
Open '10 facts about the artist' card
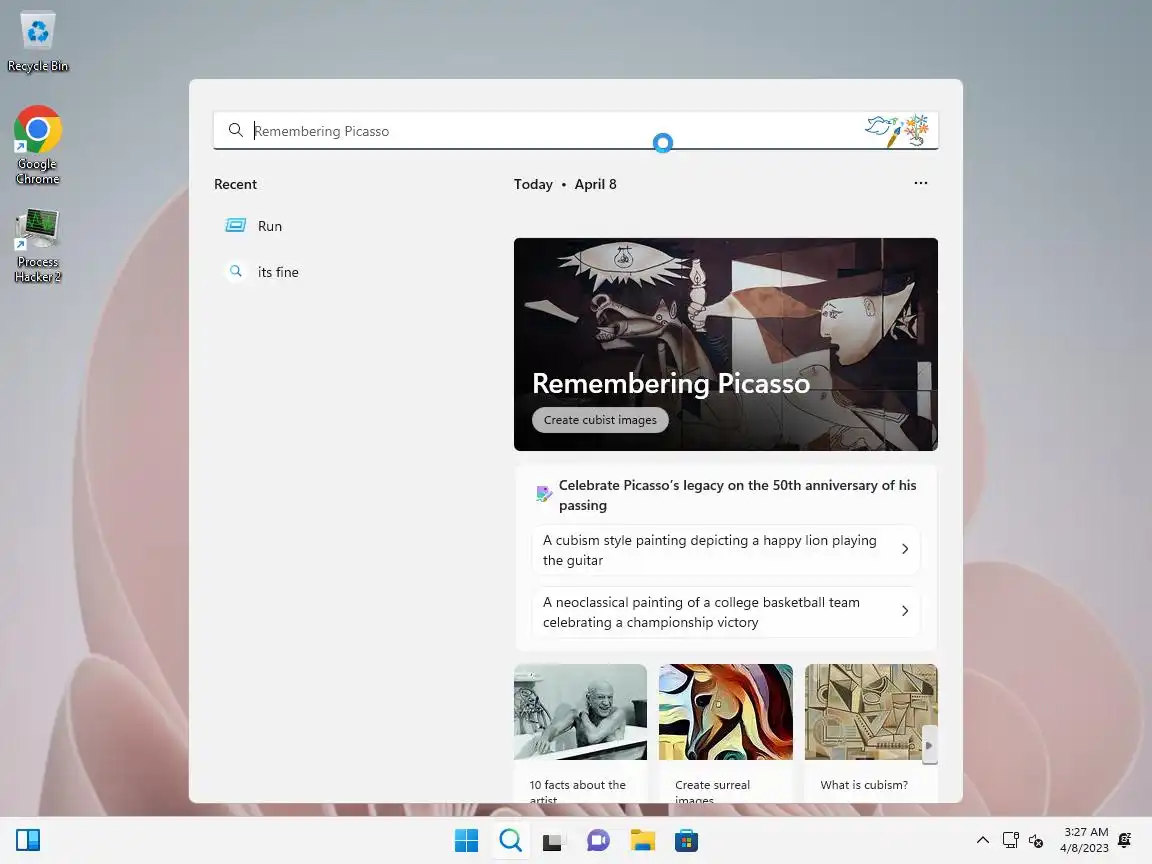580,733
